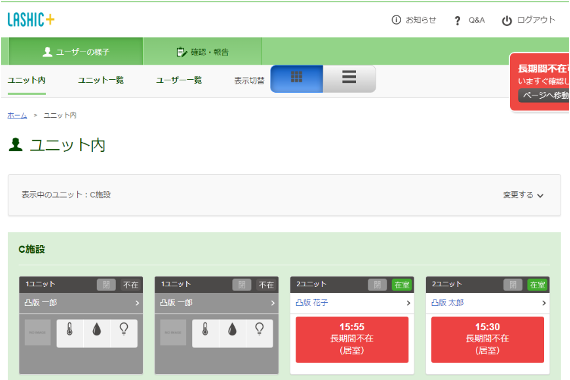Click the chevron on the first 凸版 一郎 row
The image size is (570, 380).
(137, 303)
